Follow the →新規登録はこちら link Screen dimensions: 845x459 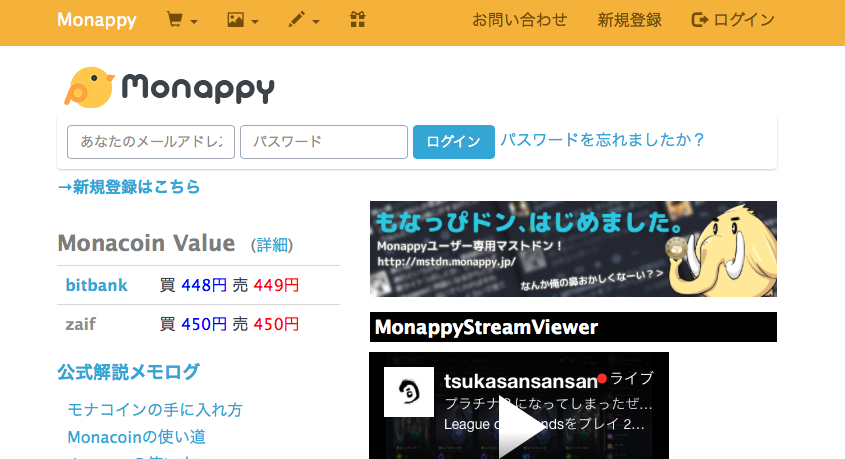pos(129,186)
